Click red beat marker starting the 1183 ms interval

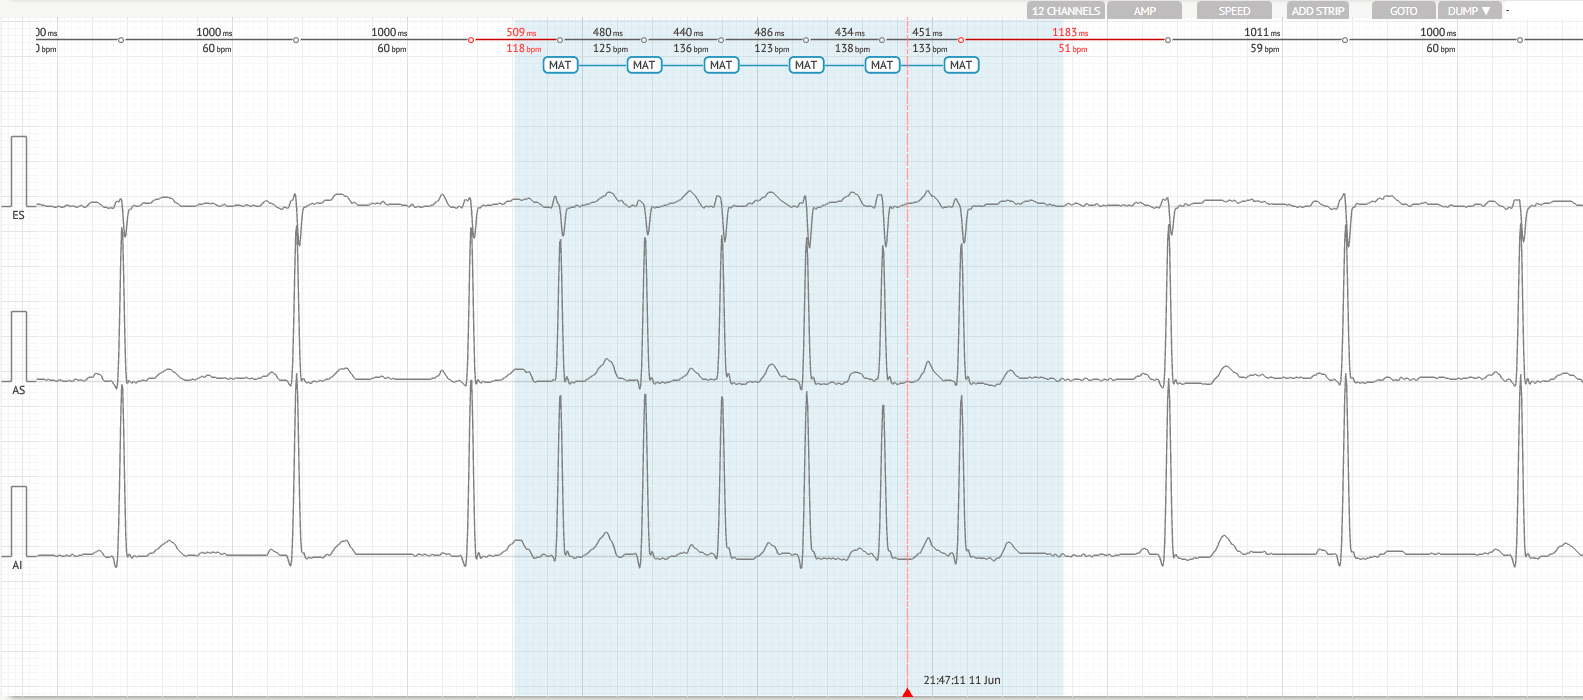click(x=961, y=40)
